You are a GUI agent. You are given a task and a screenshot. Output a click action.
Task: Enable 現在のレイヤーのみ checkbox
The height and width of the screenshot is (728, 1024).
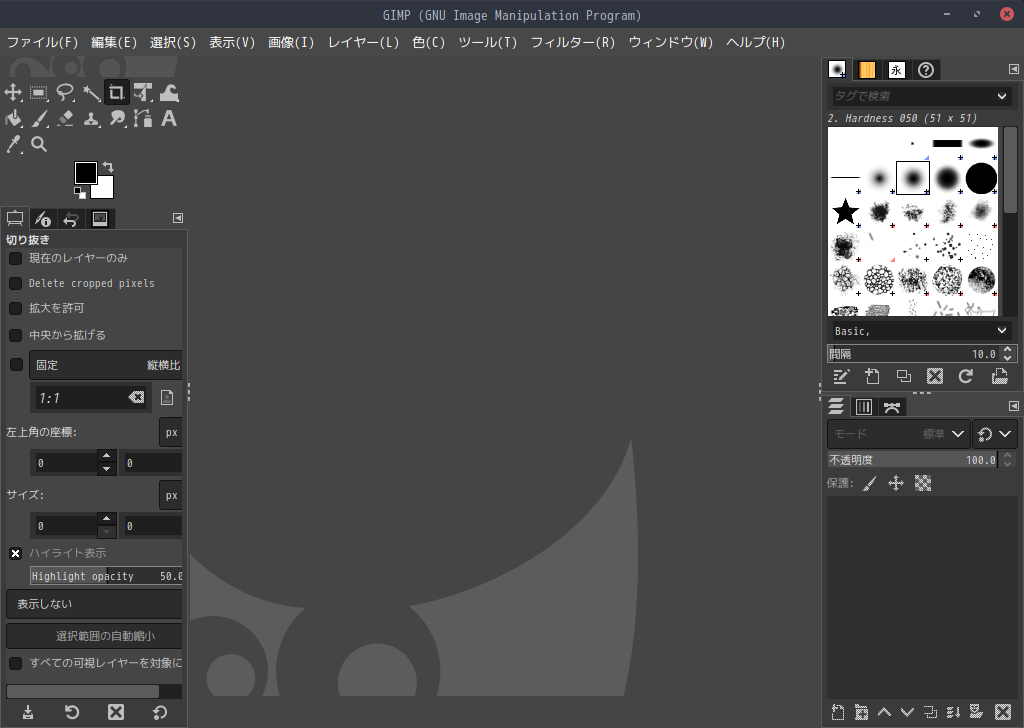(x=16, y=259)
